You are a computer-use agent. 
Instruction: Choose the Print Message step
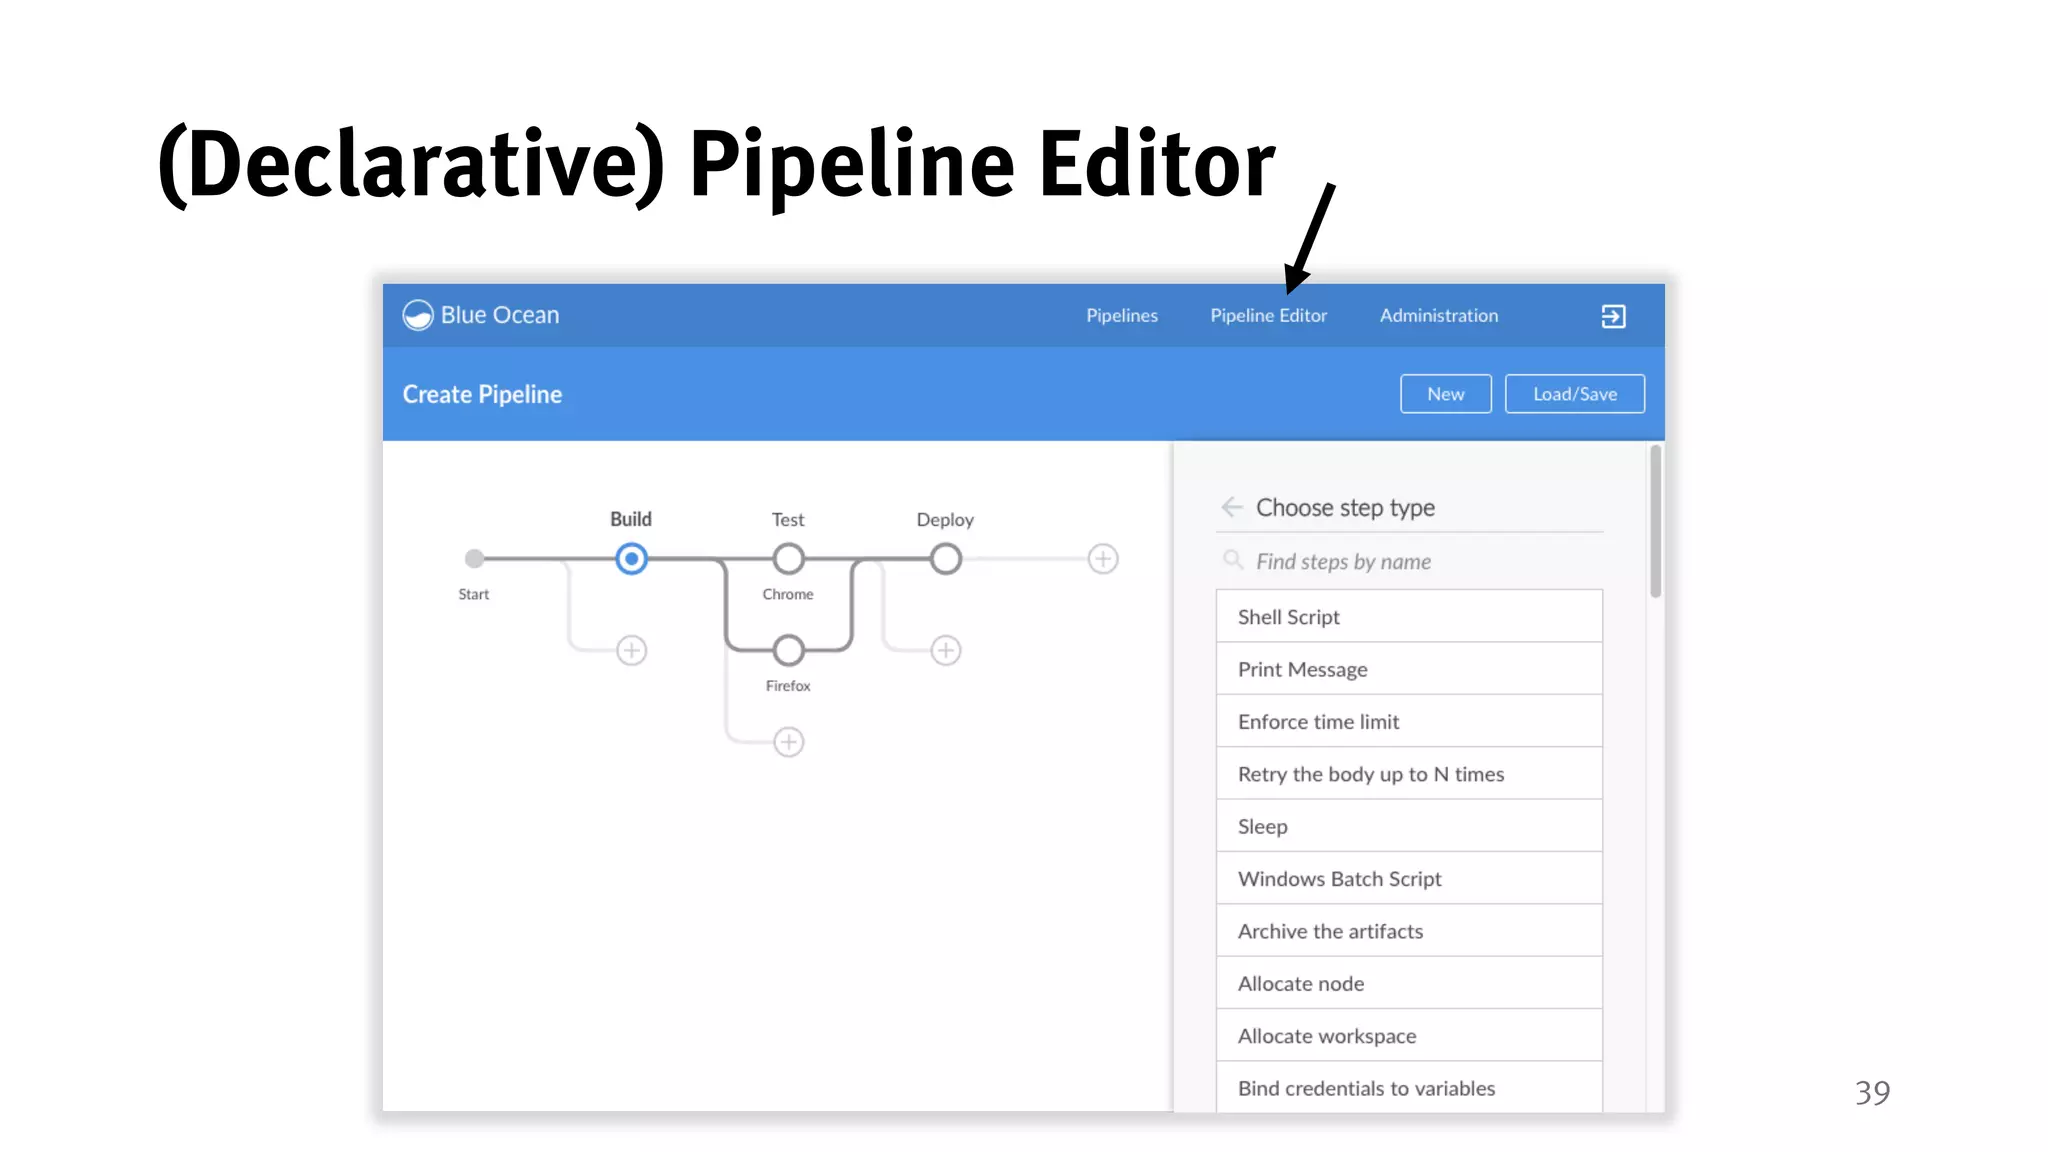coord(1409,669)
